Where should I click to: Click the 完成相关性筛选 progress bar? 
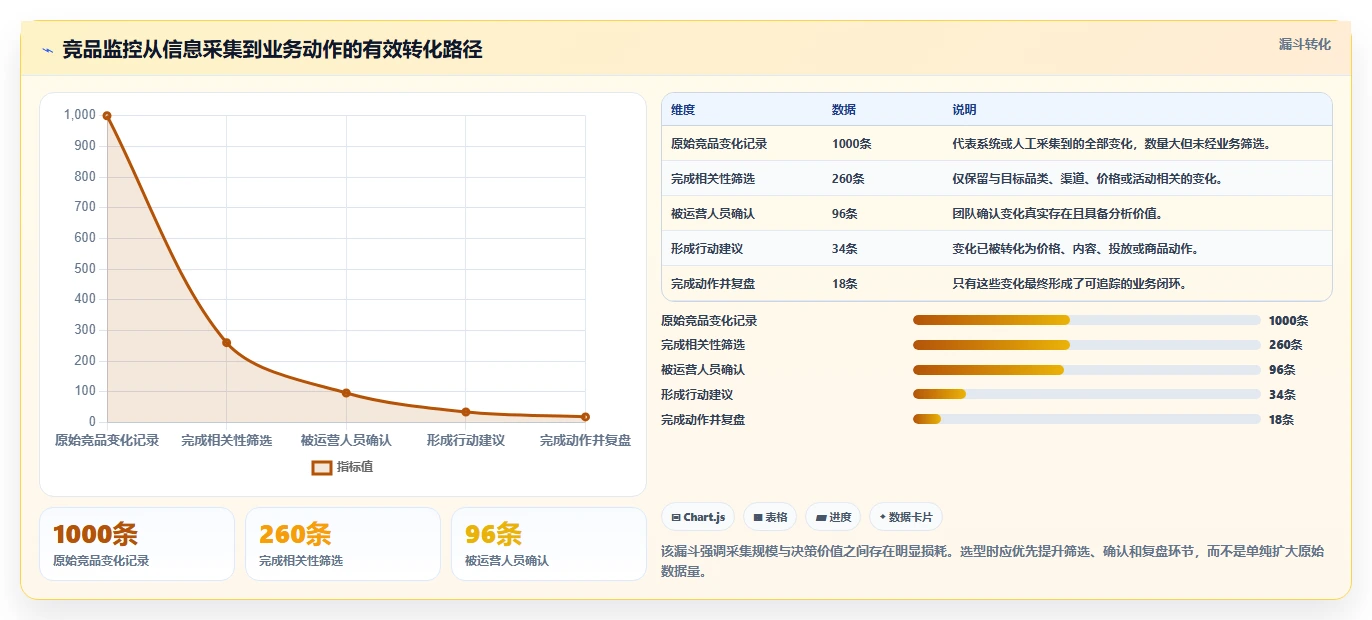coord(1086,345)
